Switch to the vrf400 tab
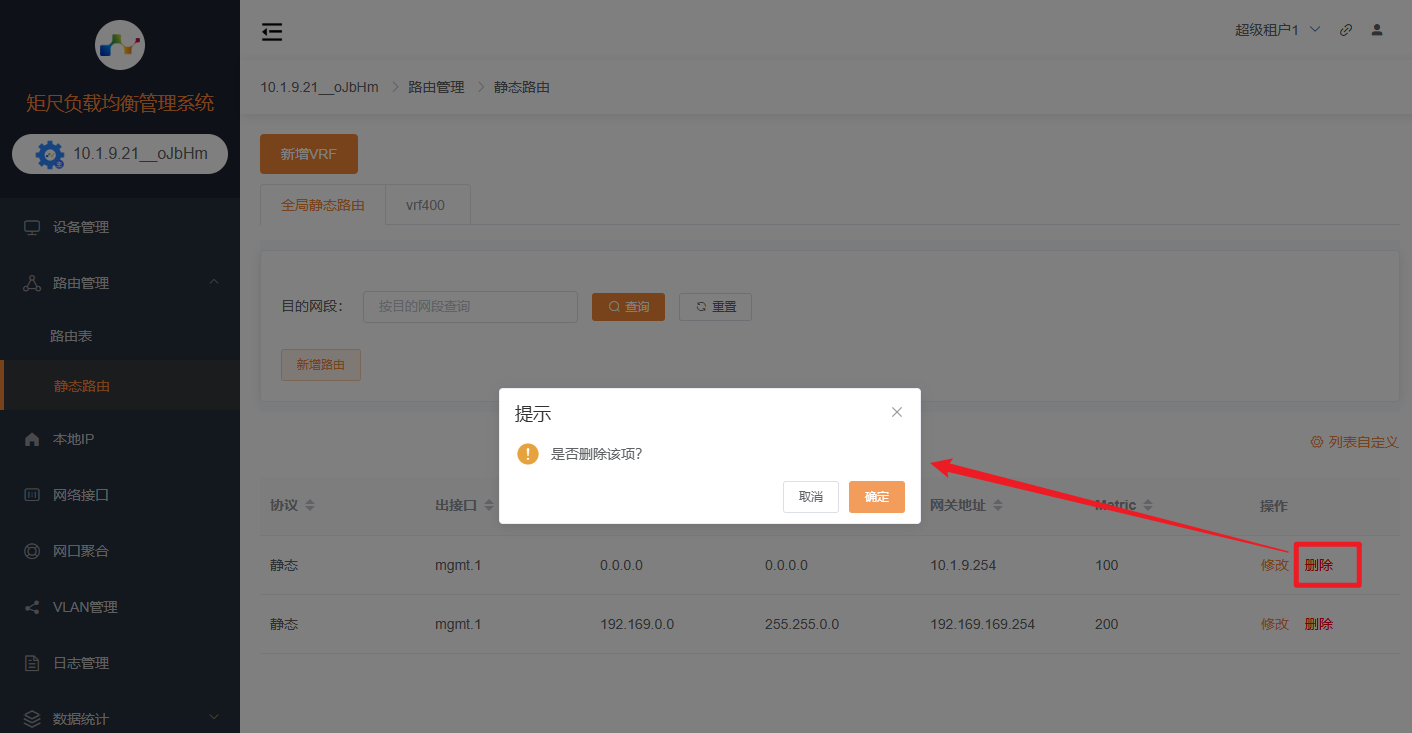Image resolution: width=1412 pixels, height=733 pixels. pos(426,204)
